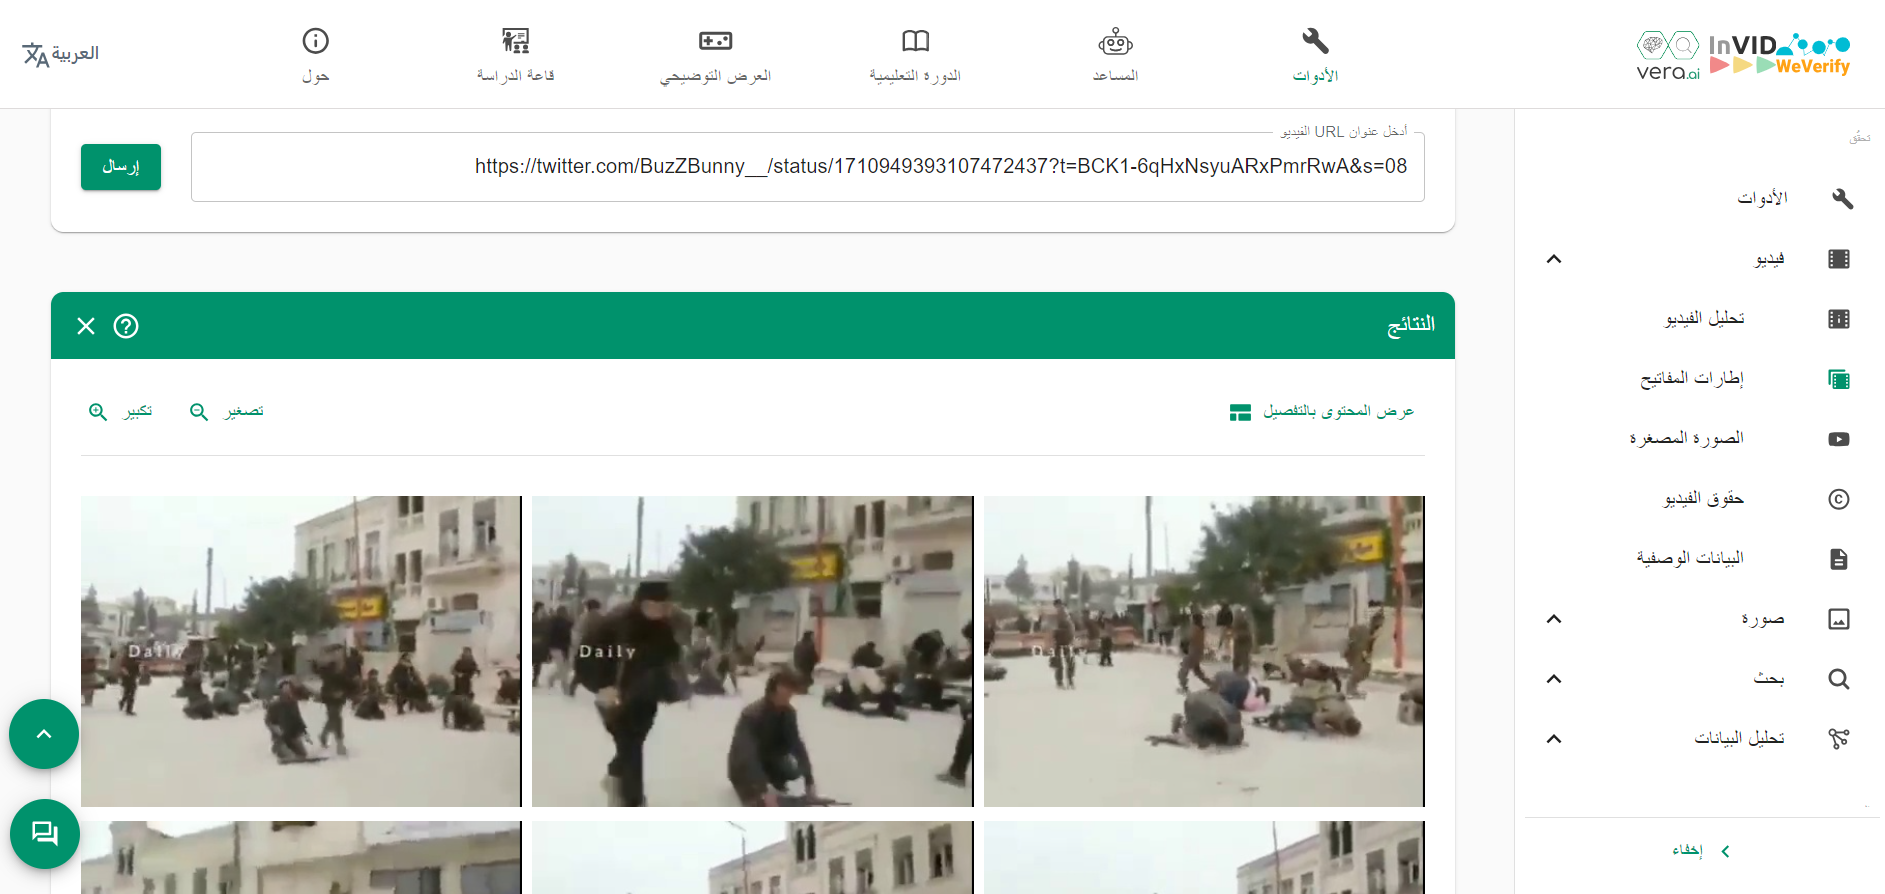This screenshot has height=894, width=1885.
Task: Click the إرسال submit button
Action: pyautogui.click(x=121, y=167)
